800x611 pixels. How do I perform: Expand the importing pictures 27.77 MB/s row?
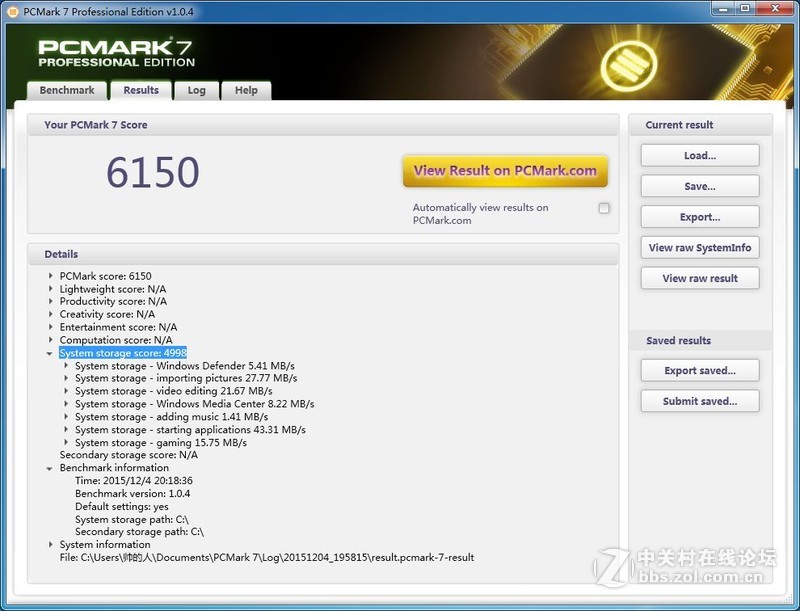pos(66,378)
